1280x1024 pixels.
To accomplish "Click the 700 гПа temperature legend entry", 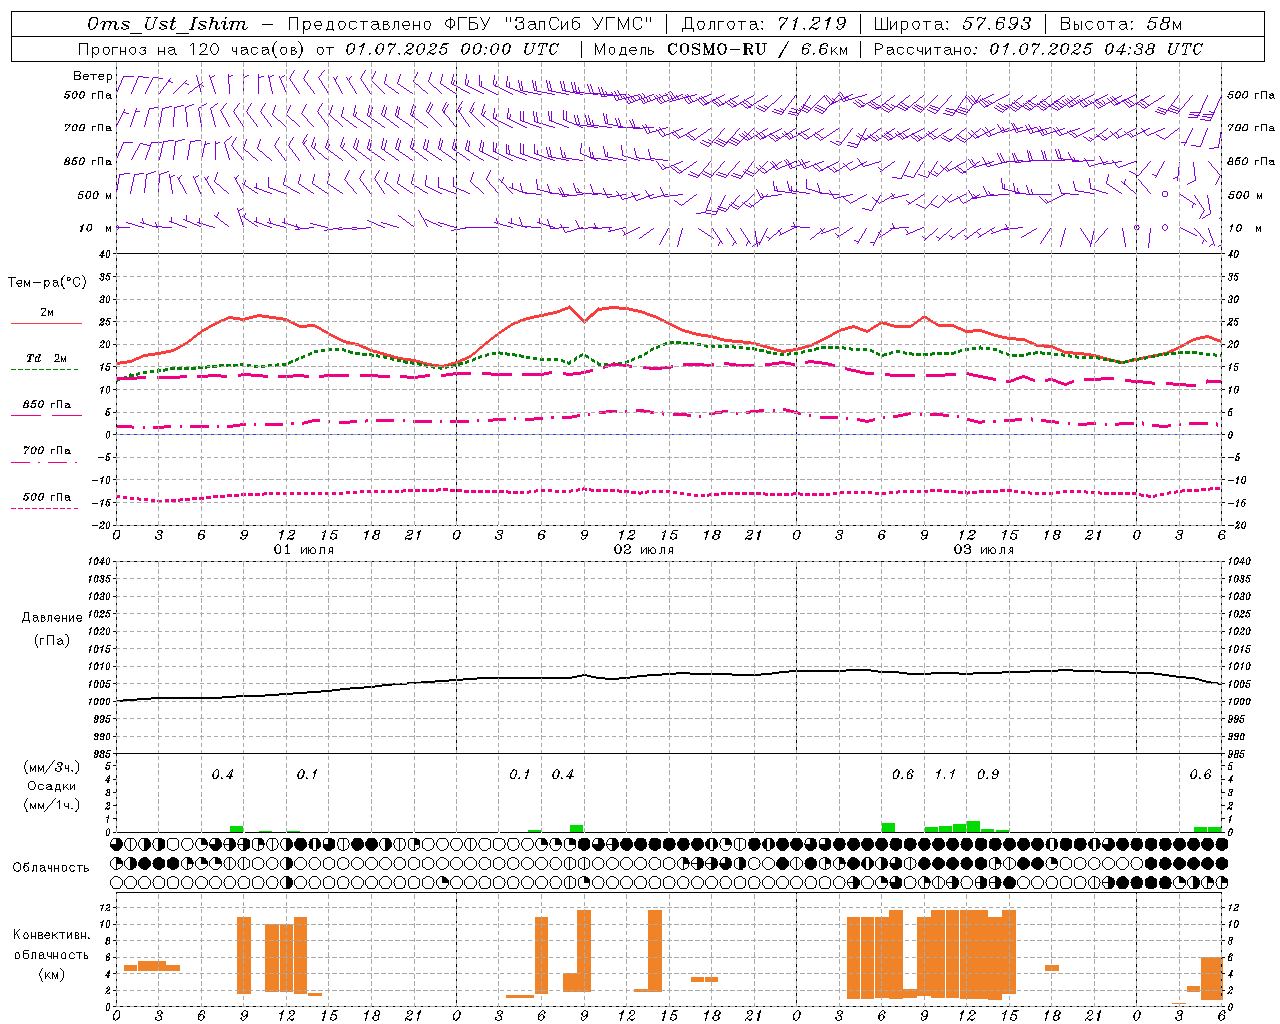I will (x=47, y=450).
